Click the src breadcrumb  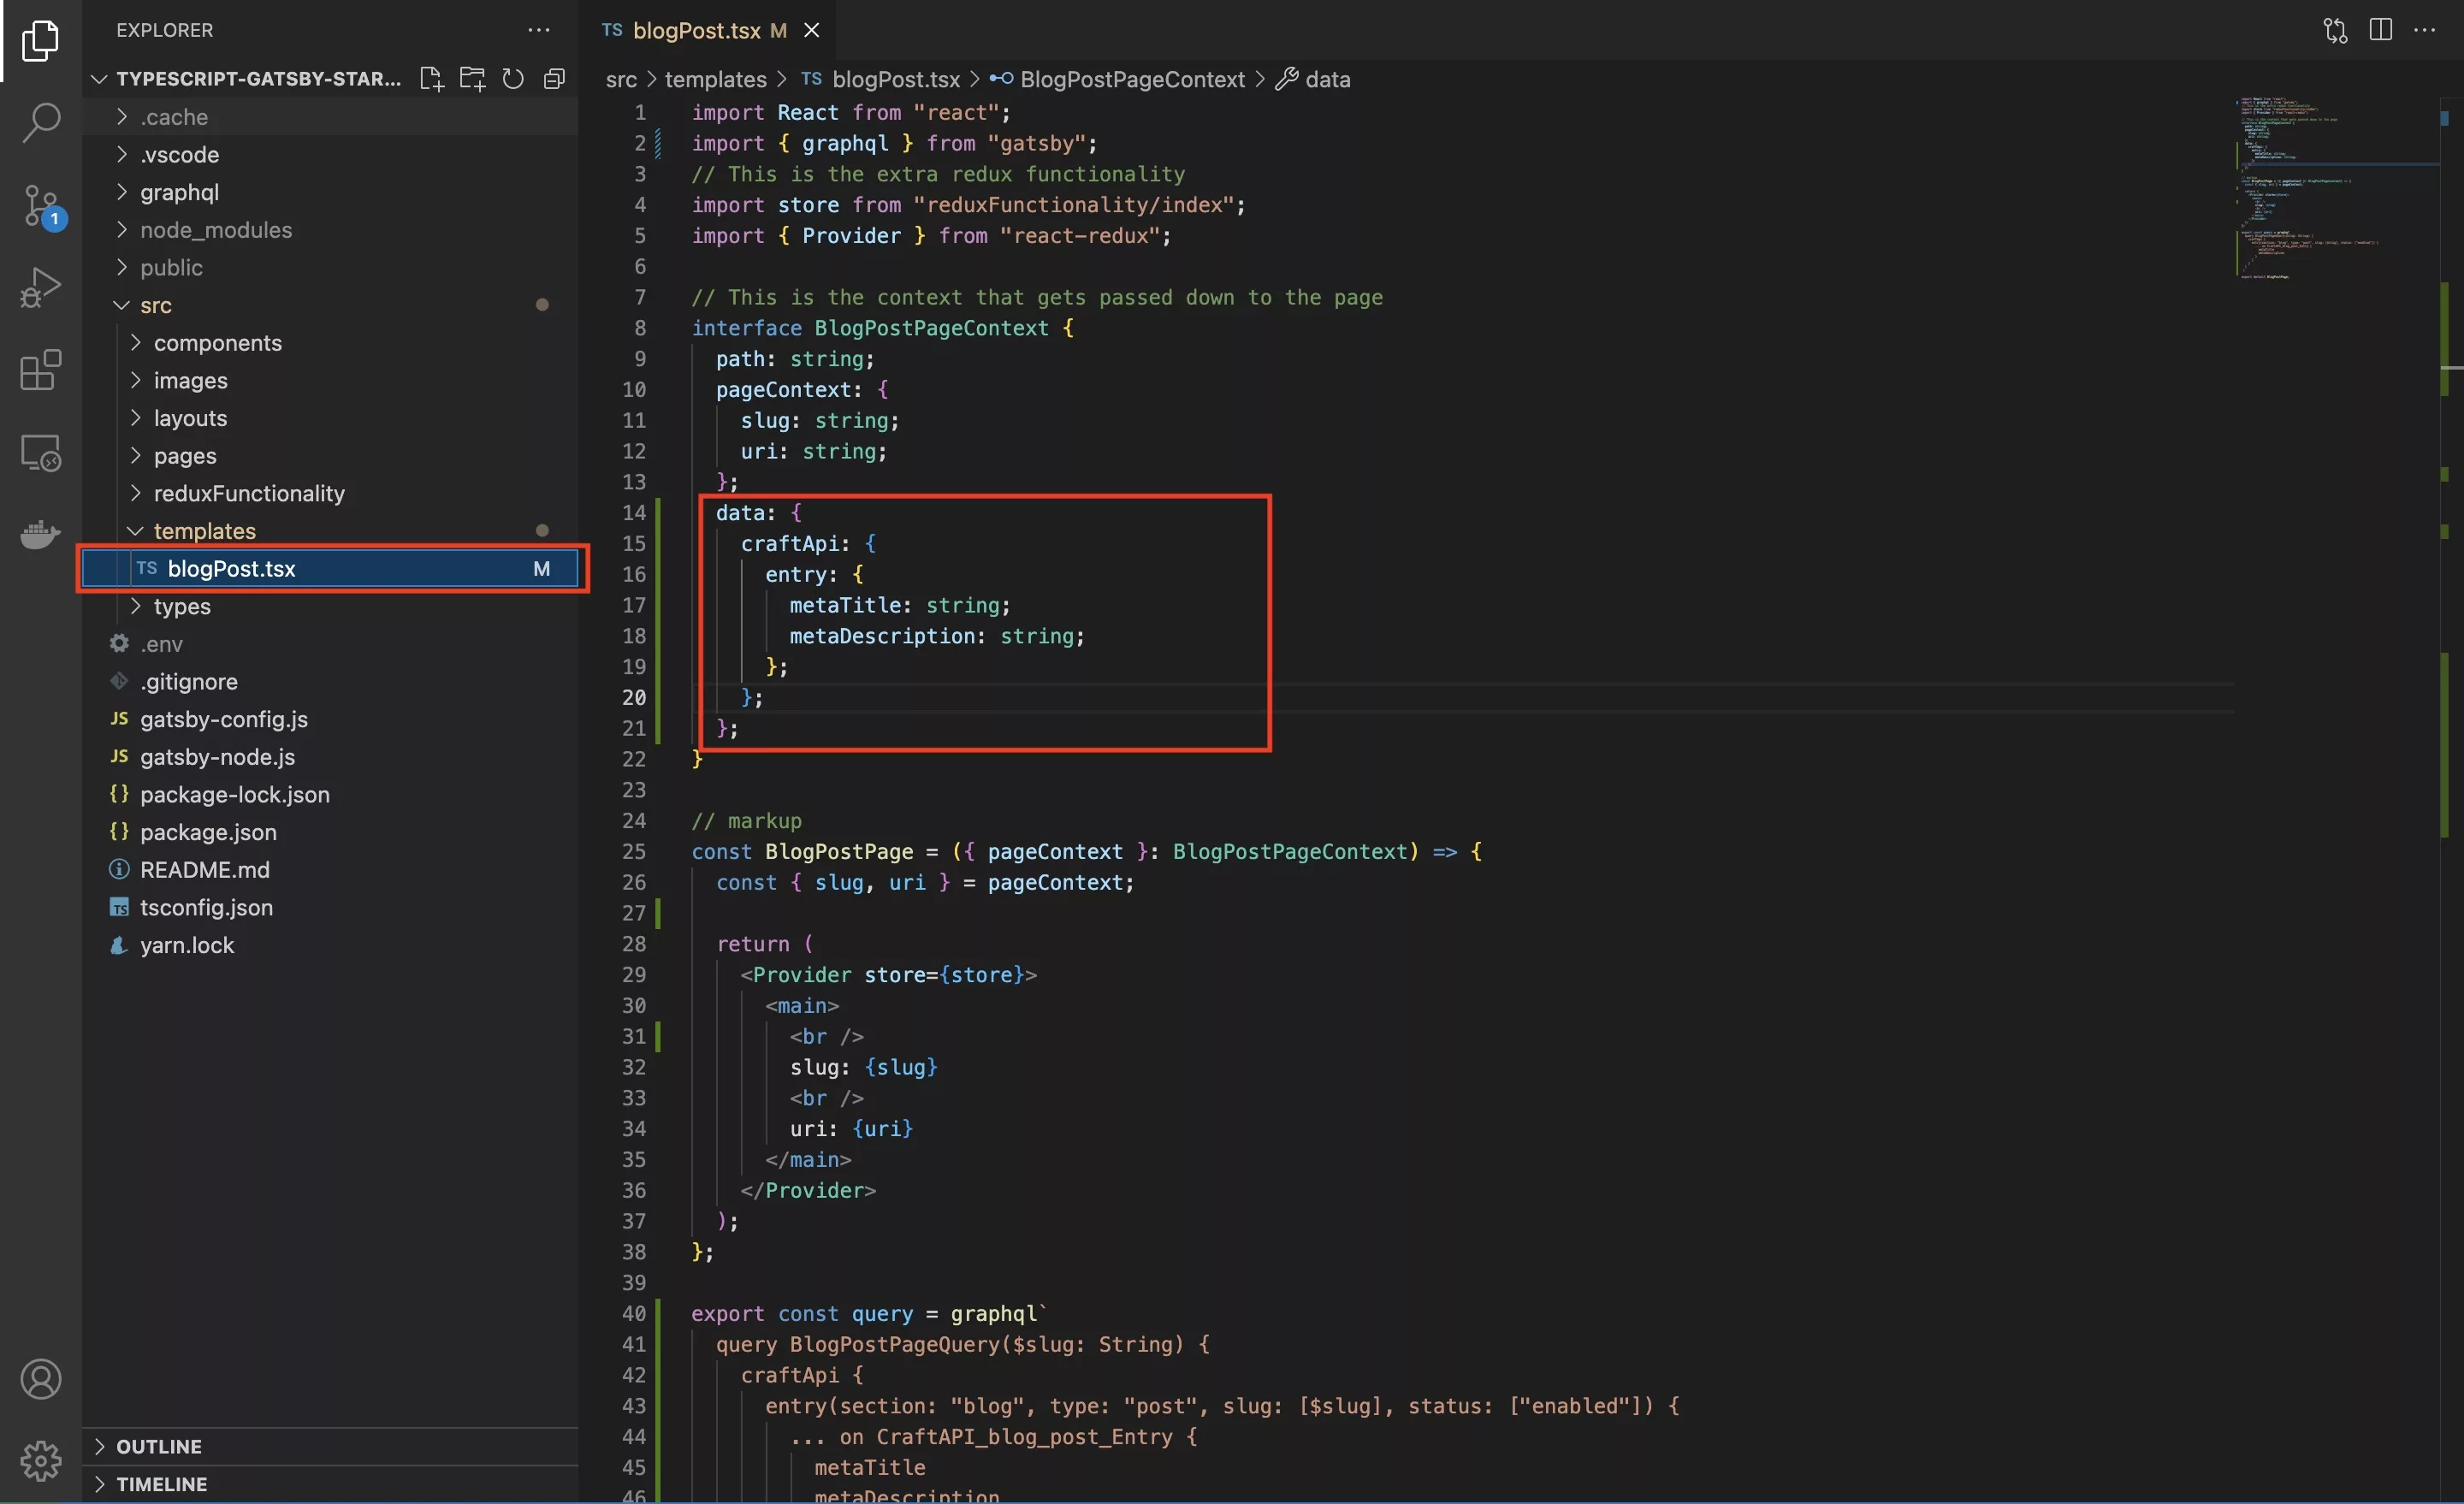[621, 79]
